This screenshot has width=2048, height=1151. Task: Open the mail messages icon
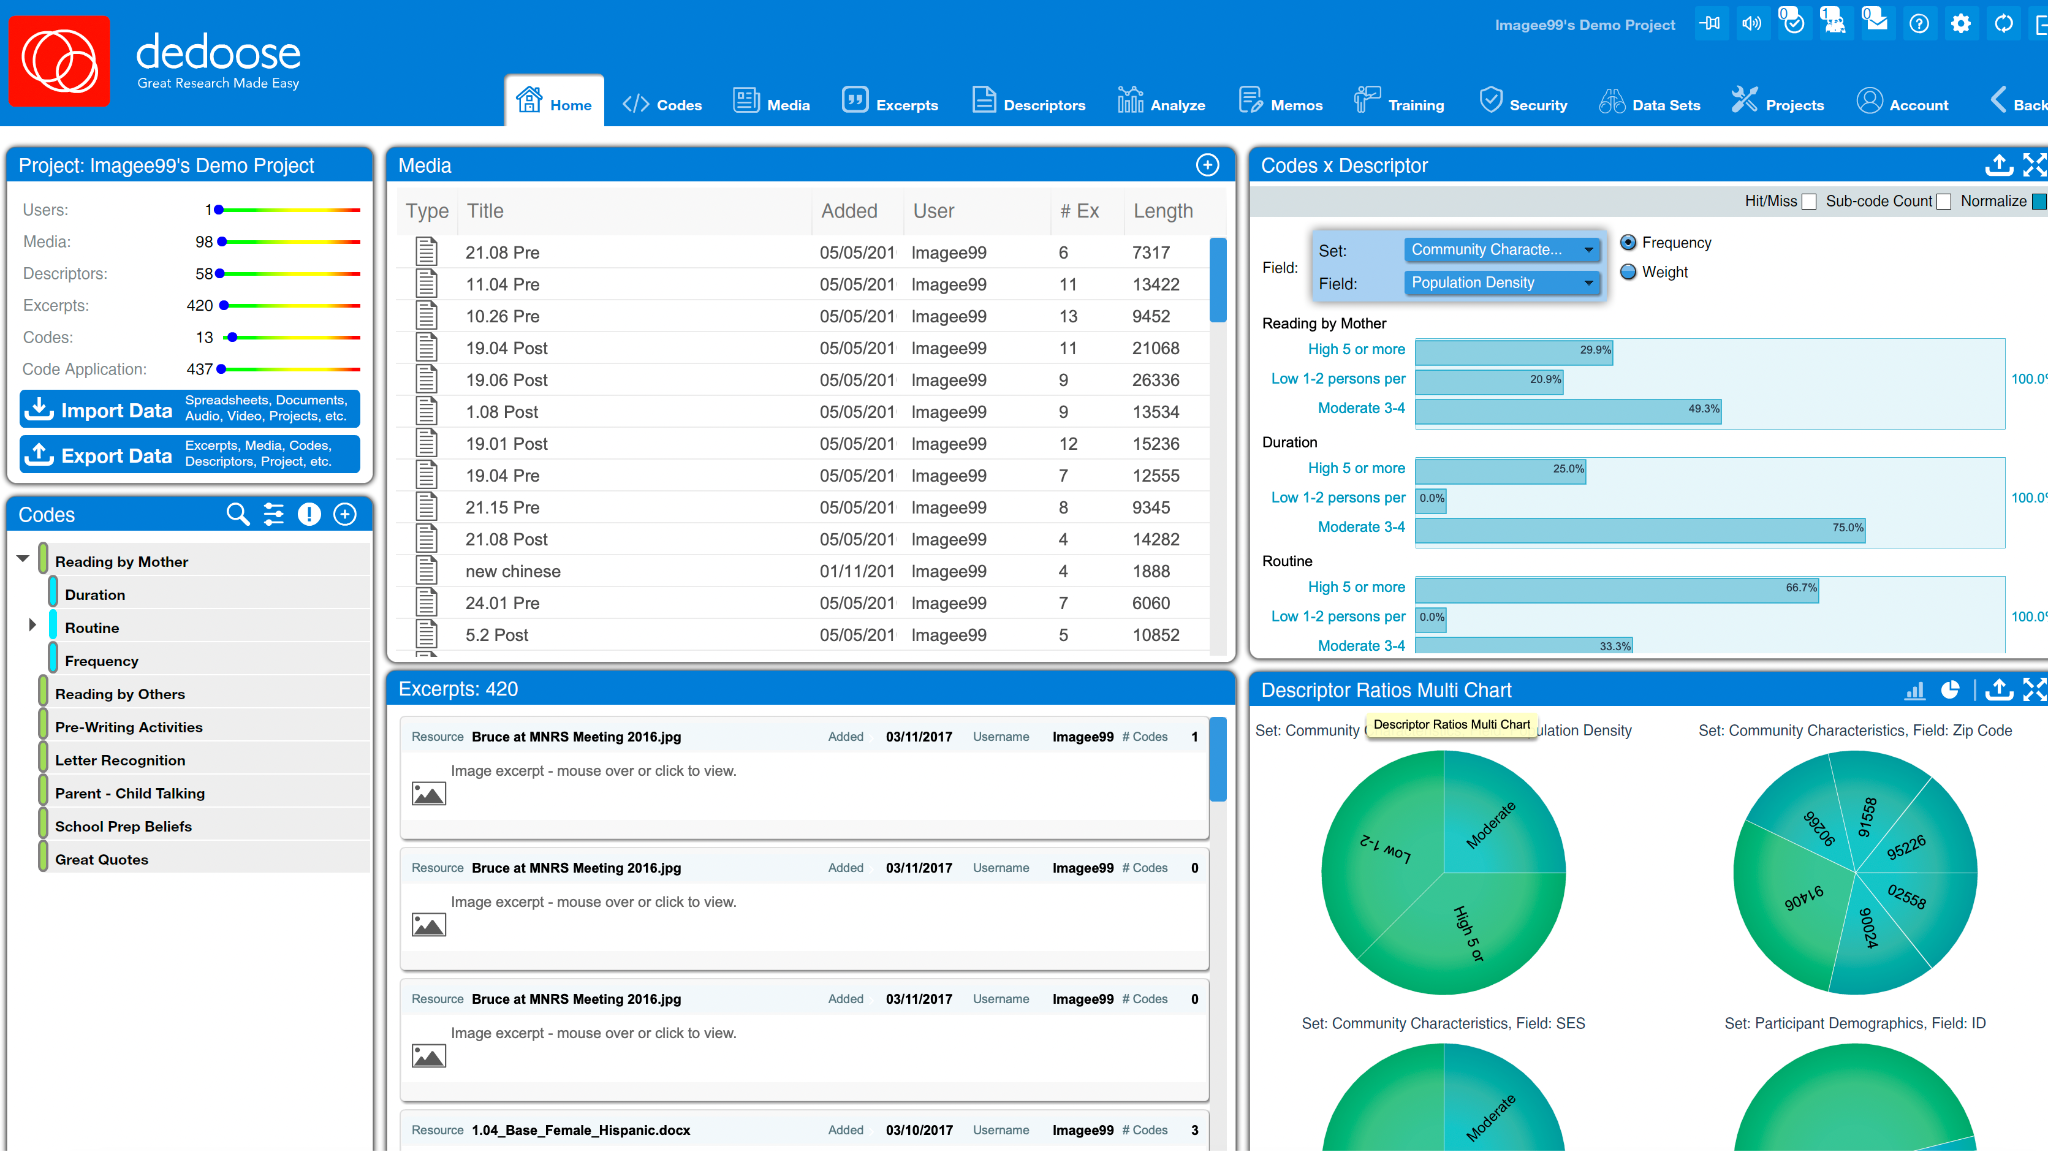(x=1876, y=22)
